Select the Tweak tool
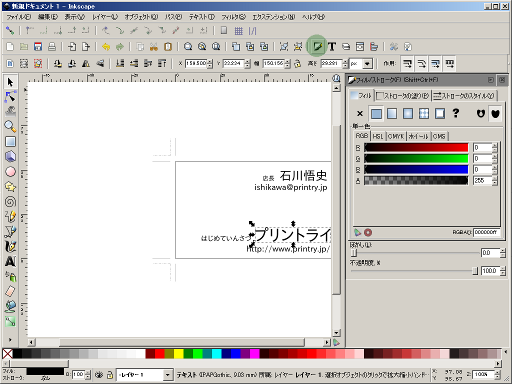This screenshot has width=512, height=384. coord(10,112)
